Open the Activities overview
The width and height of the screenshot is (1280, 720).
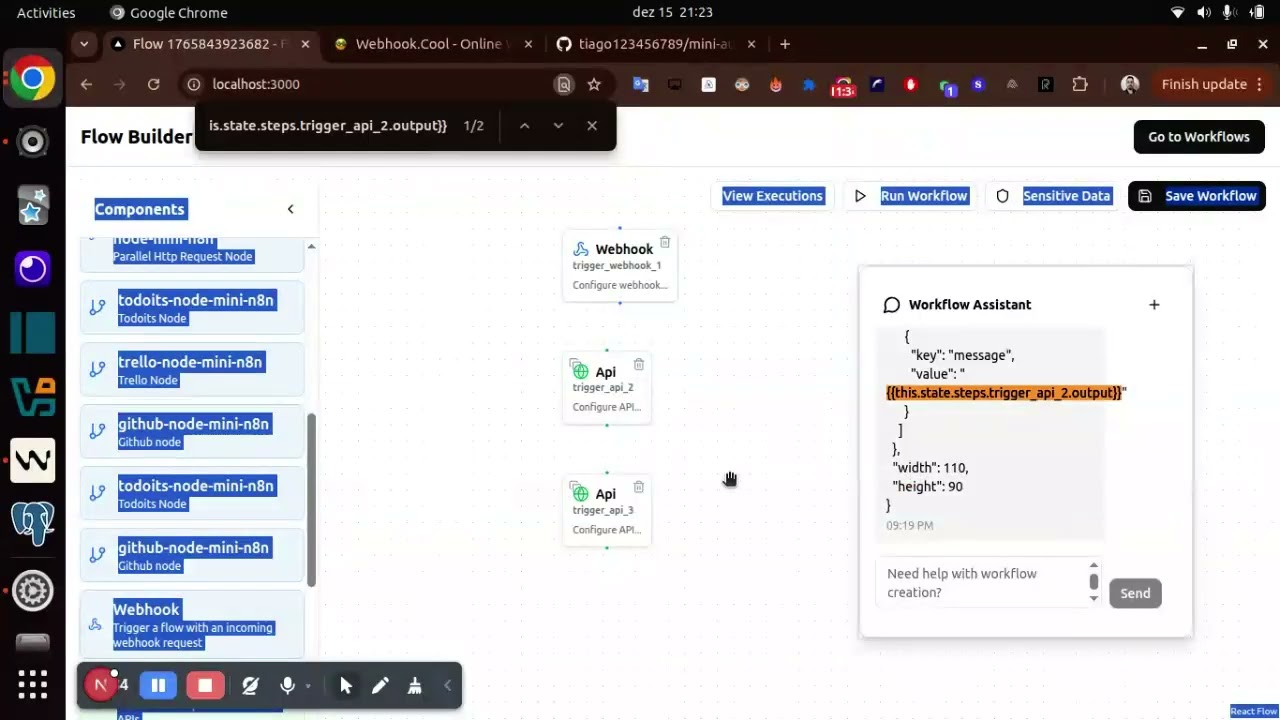coord(46,12)
